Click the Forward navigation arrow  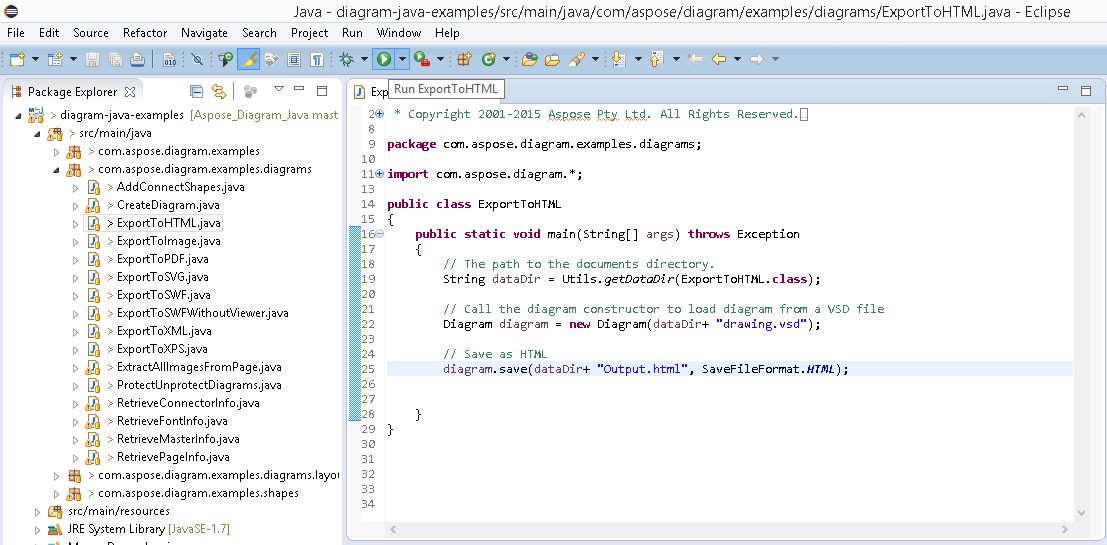(x=757, y=59)
